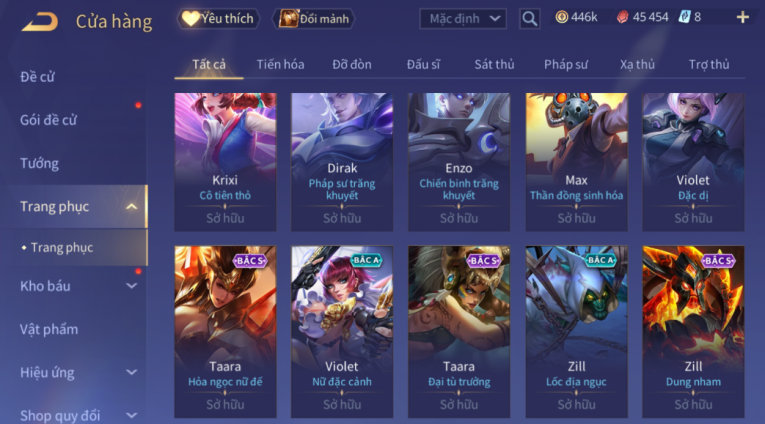This screenshot has height=424, width=765.
Task: Open the search magnifier icon
Action: [x=529, y=19]
